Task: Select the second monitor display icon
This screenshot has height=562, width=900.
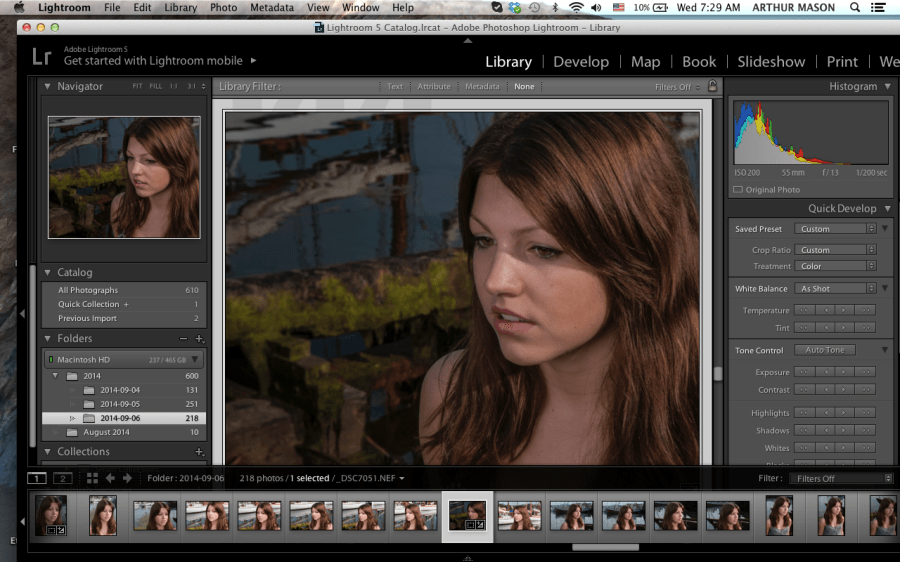Action: 62,479
